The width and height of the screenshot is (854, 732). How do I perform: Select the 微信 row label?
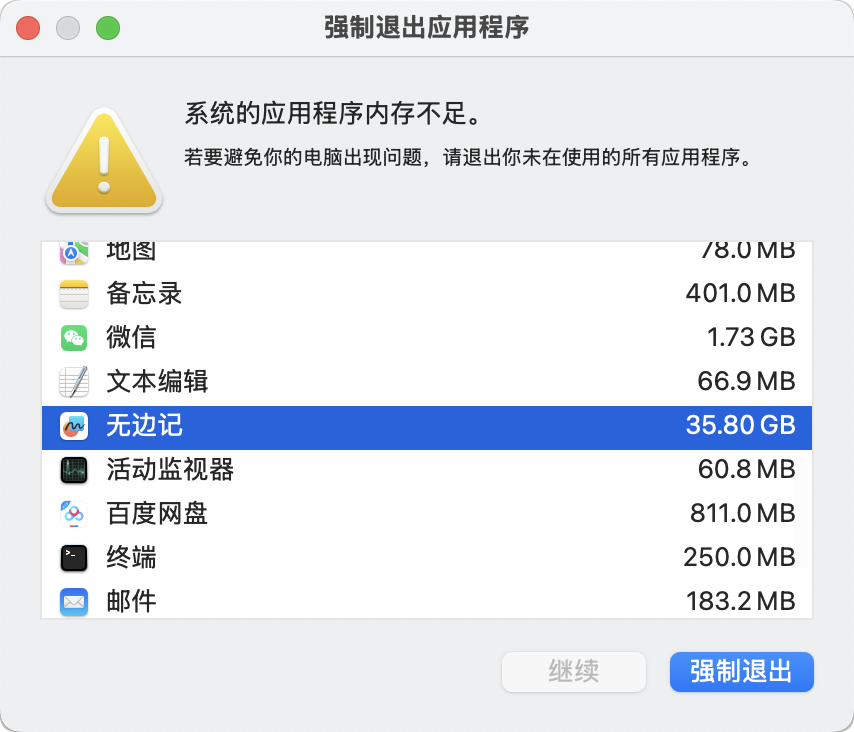[x=131, y=338]
